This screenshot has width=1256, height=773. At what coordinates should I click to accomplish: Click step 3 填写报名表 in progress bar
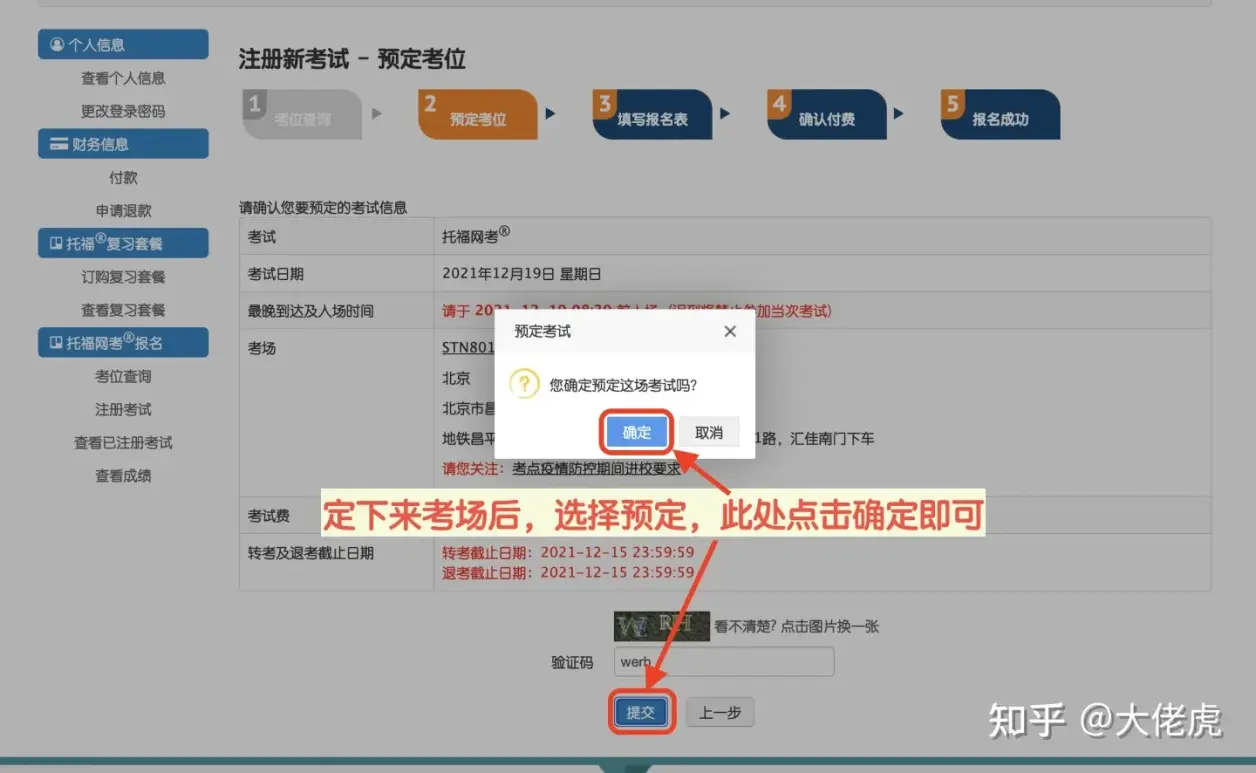pyautogui.click(x=652, y=114)
